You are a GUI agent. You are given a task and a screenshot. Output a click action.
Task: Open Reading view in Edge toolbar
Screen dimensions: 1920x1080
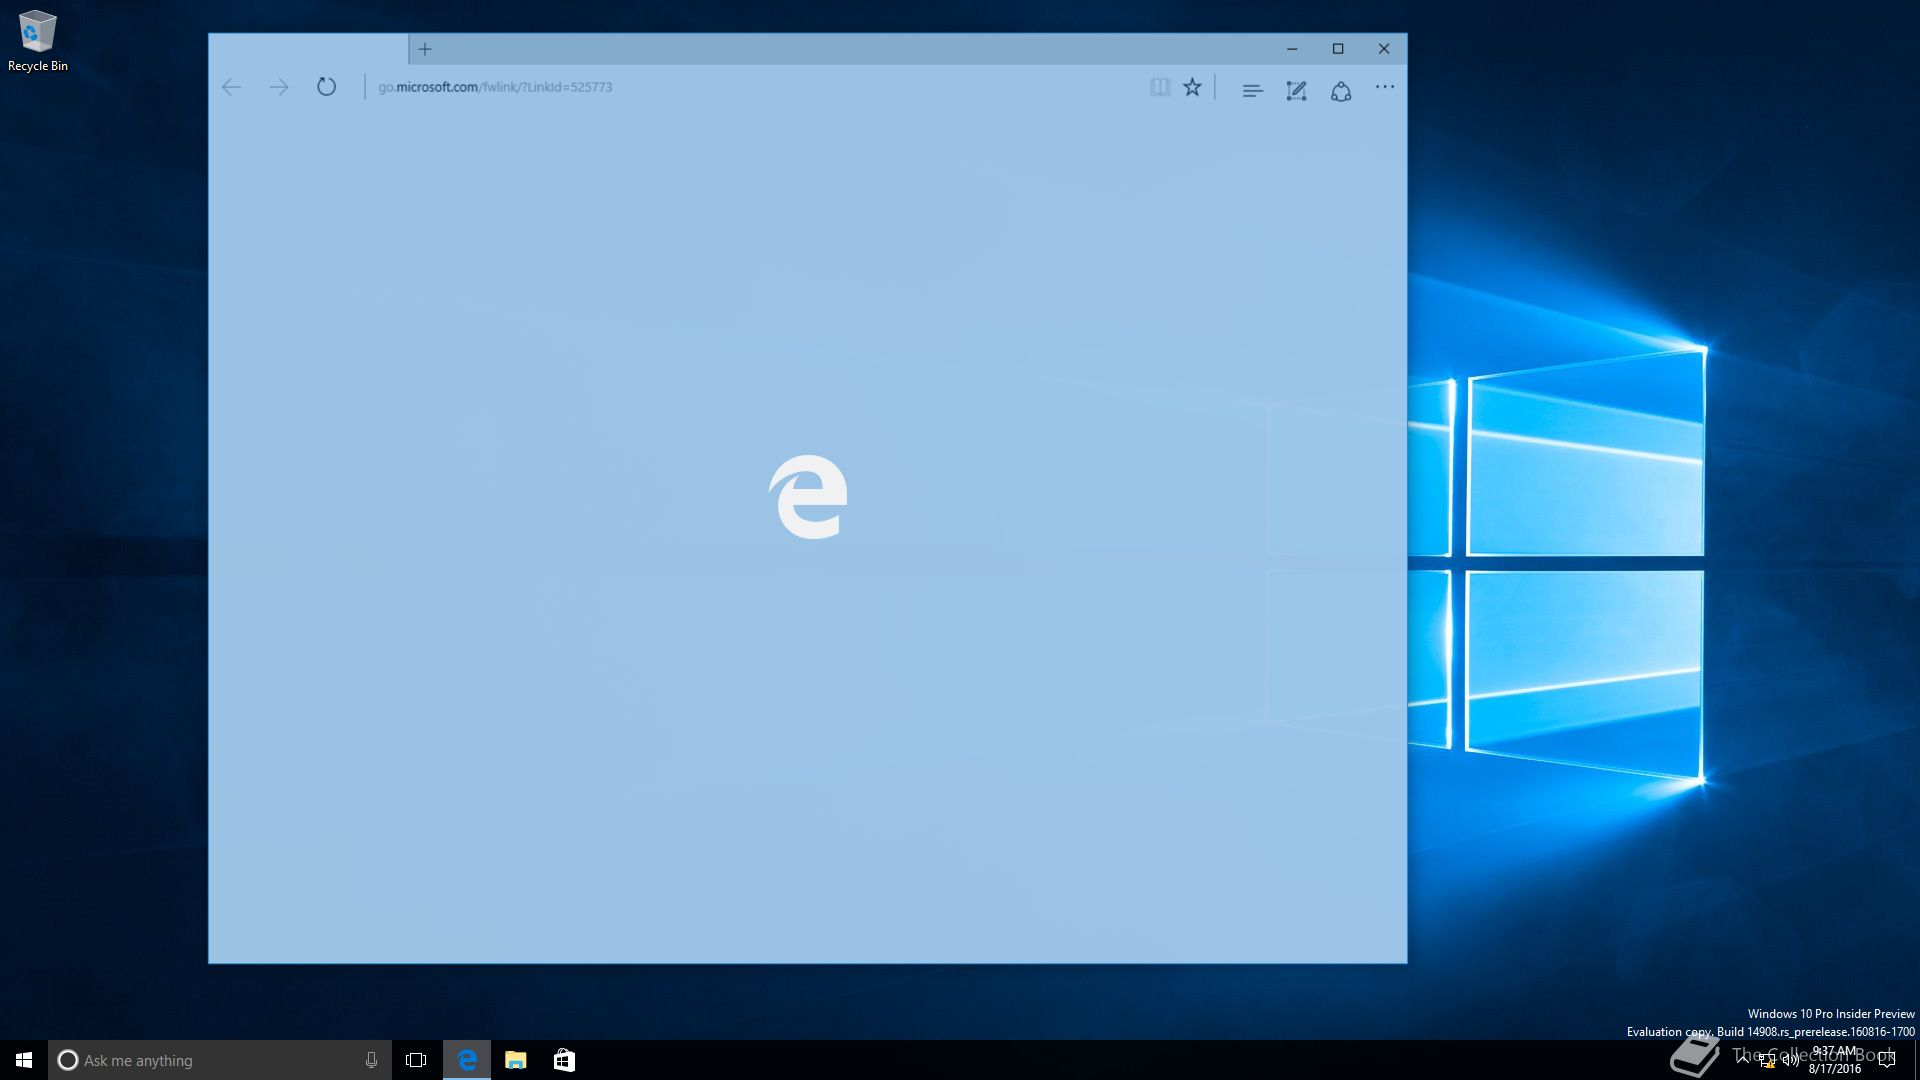[1160, 88]
